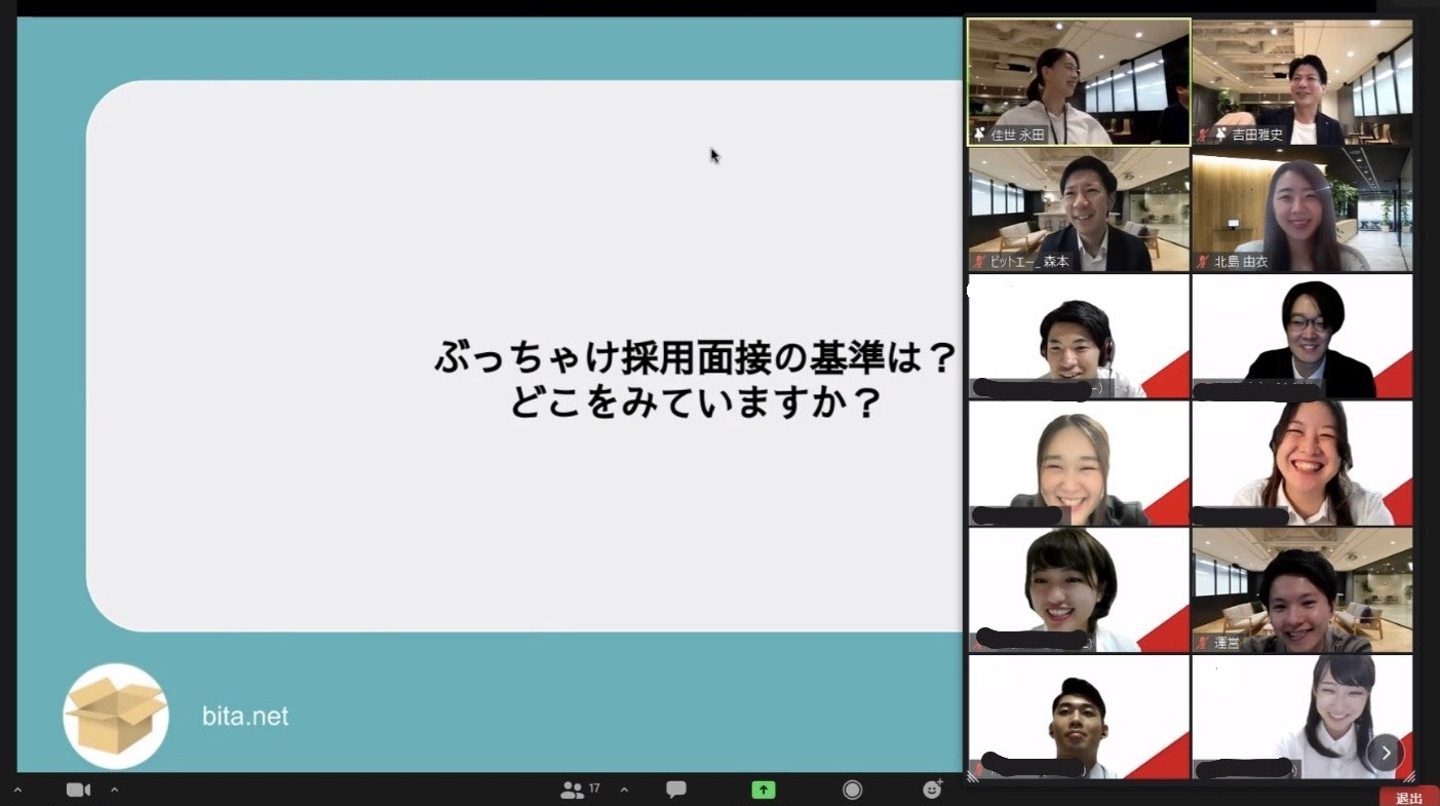Viewport: 1440px width, 806px height.
Task: Click the muted mic icon beside 吉田雅史
Action: [x=1204, y=134]
